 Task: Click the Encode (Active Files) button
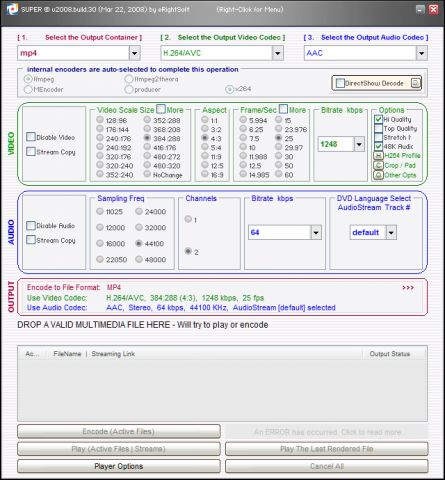(119, 432)
